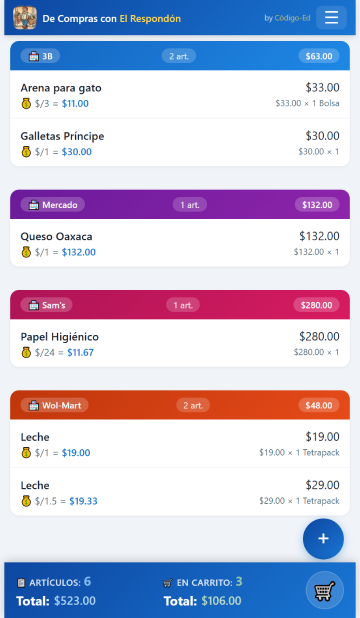
Task: Collapse the 3B store group header
Action: point(180,56)
